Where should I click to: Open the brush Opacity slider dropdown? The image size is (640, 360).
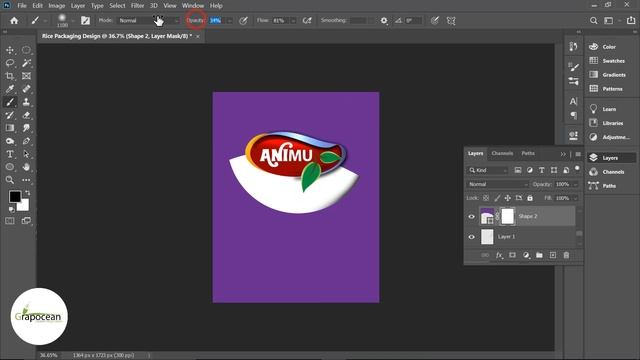(x=230, y=20)
